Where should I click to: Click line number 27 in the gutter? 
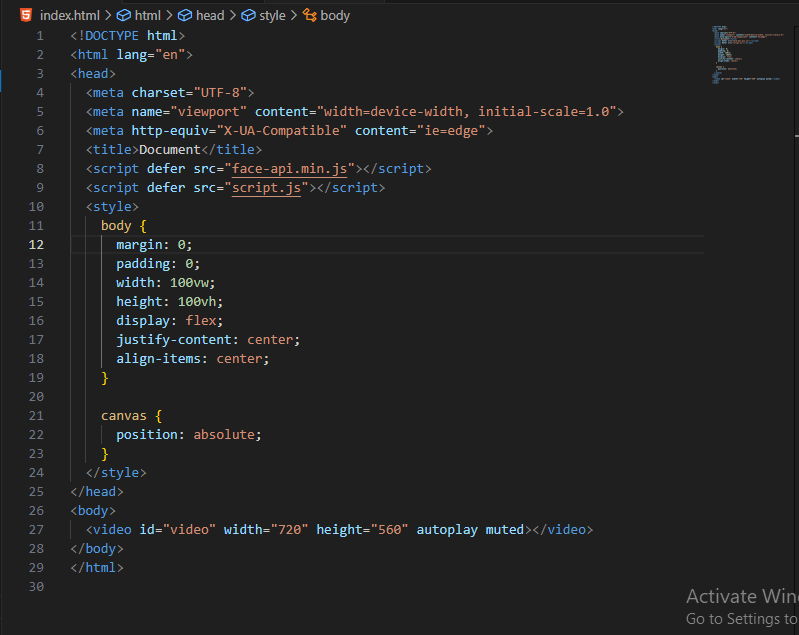tap(36, 530)
